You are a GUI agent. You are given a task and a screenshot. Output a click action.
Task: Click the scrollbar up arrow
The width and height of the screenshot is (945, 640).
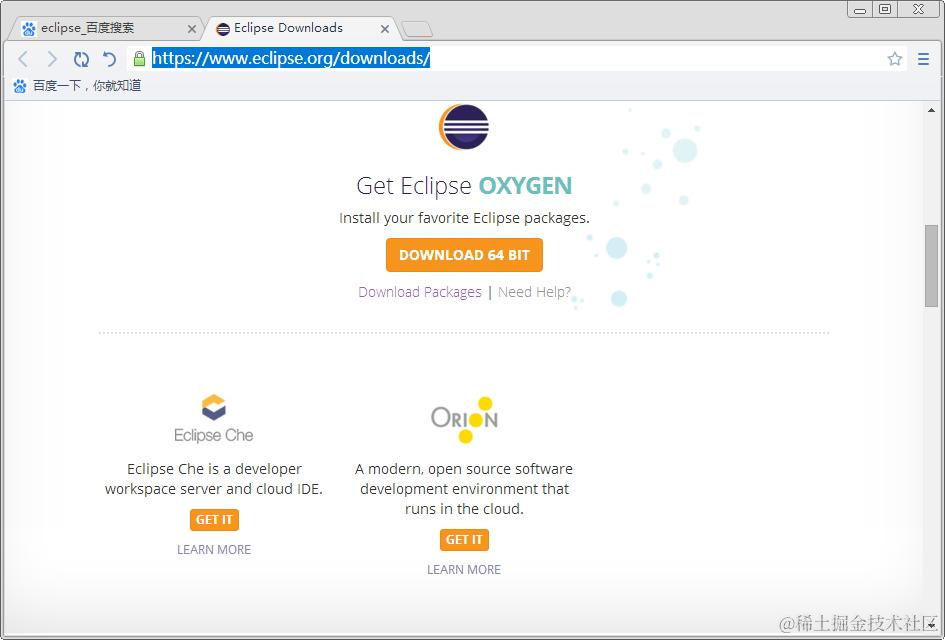point(931,110)
